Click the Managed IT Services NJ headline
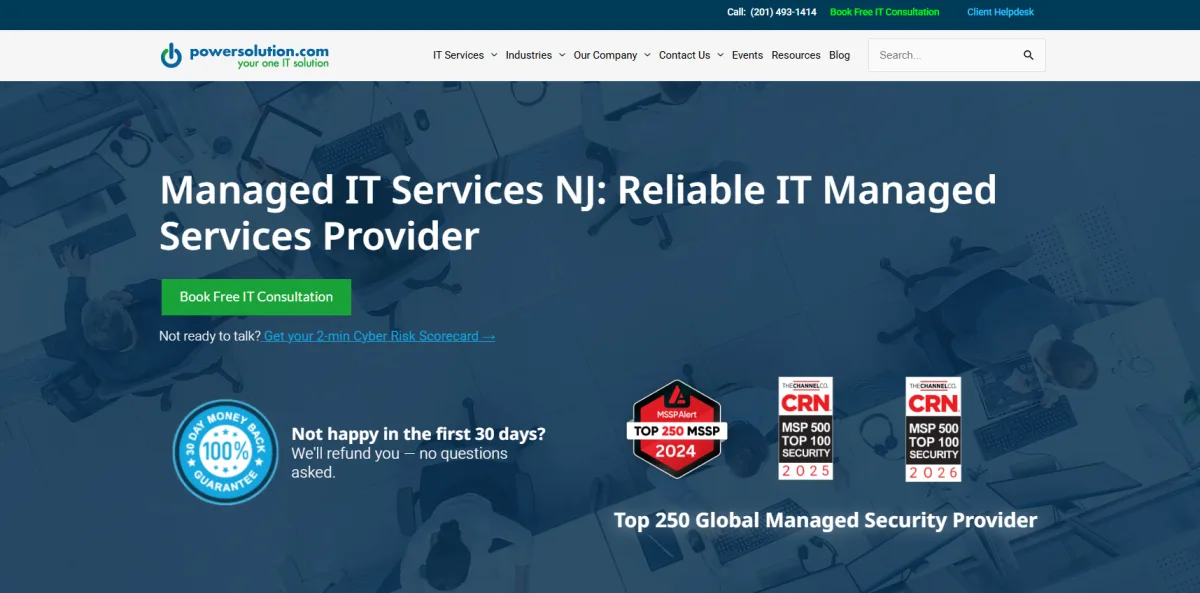This screenshot has height=593, width=1200. click(x=578, y=212)
